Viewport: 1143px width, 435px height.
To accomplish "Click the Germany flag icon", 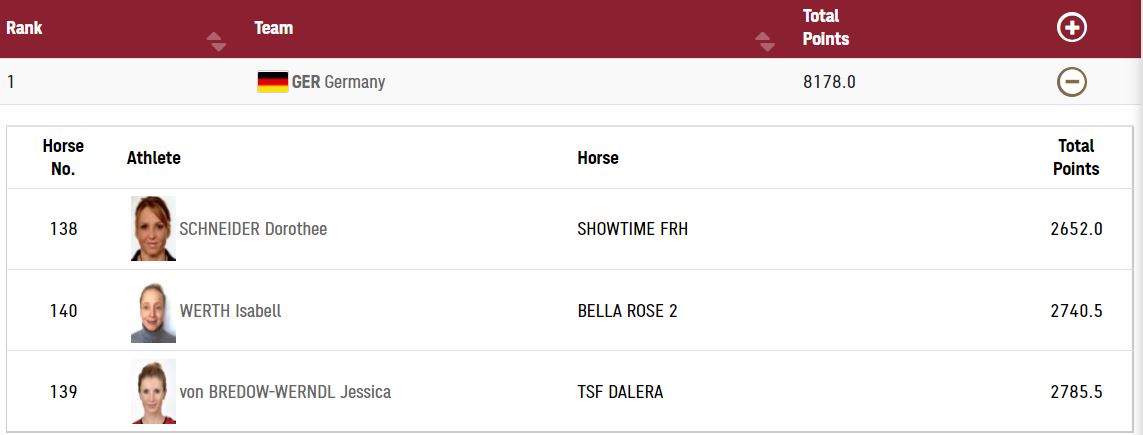I will coord(272,82).
